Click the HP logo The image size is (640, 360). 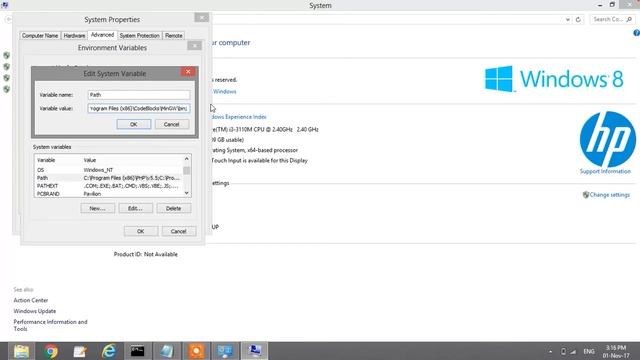click(607, 139)
